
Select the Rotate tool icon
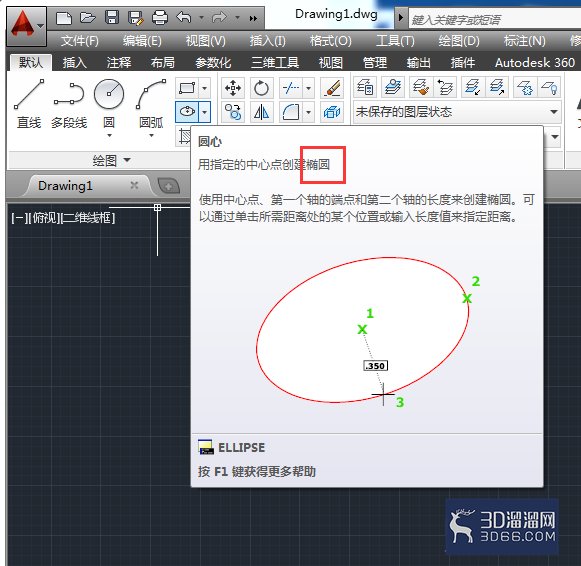tap(262, 88)
